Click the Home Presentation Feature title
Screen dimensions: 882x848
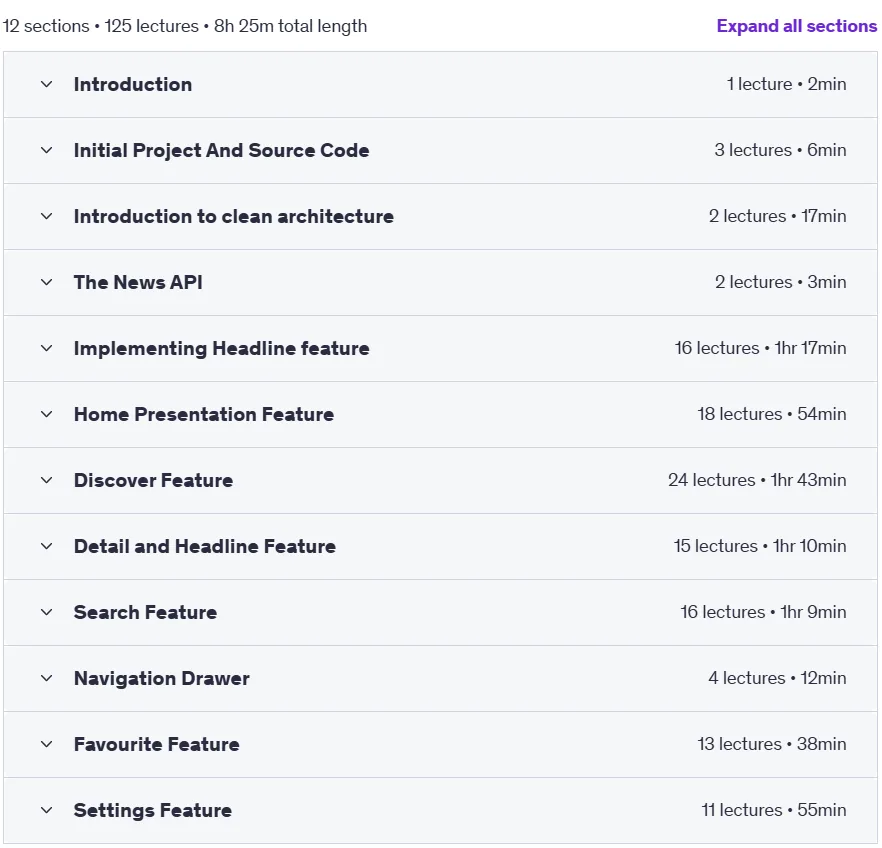point(204,414)
